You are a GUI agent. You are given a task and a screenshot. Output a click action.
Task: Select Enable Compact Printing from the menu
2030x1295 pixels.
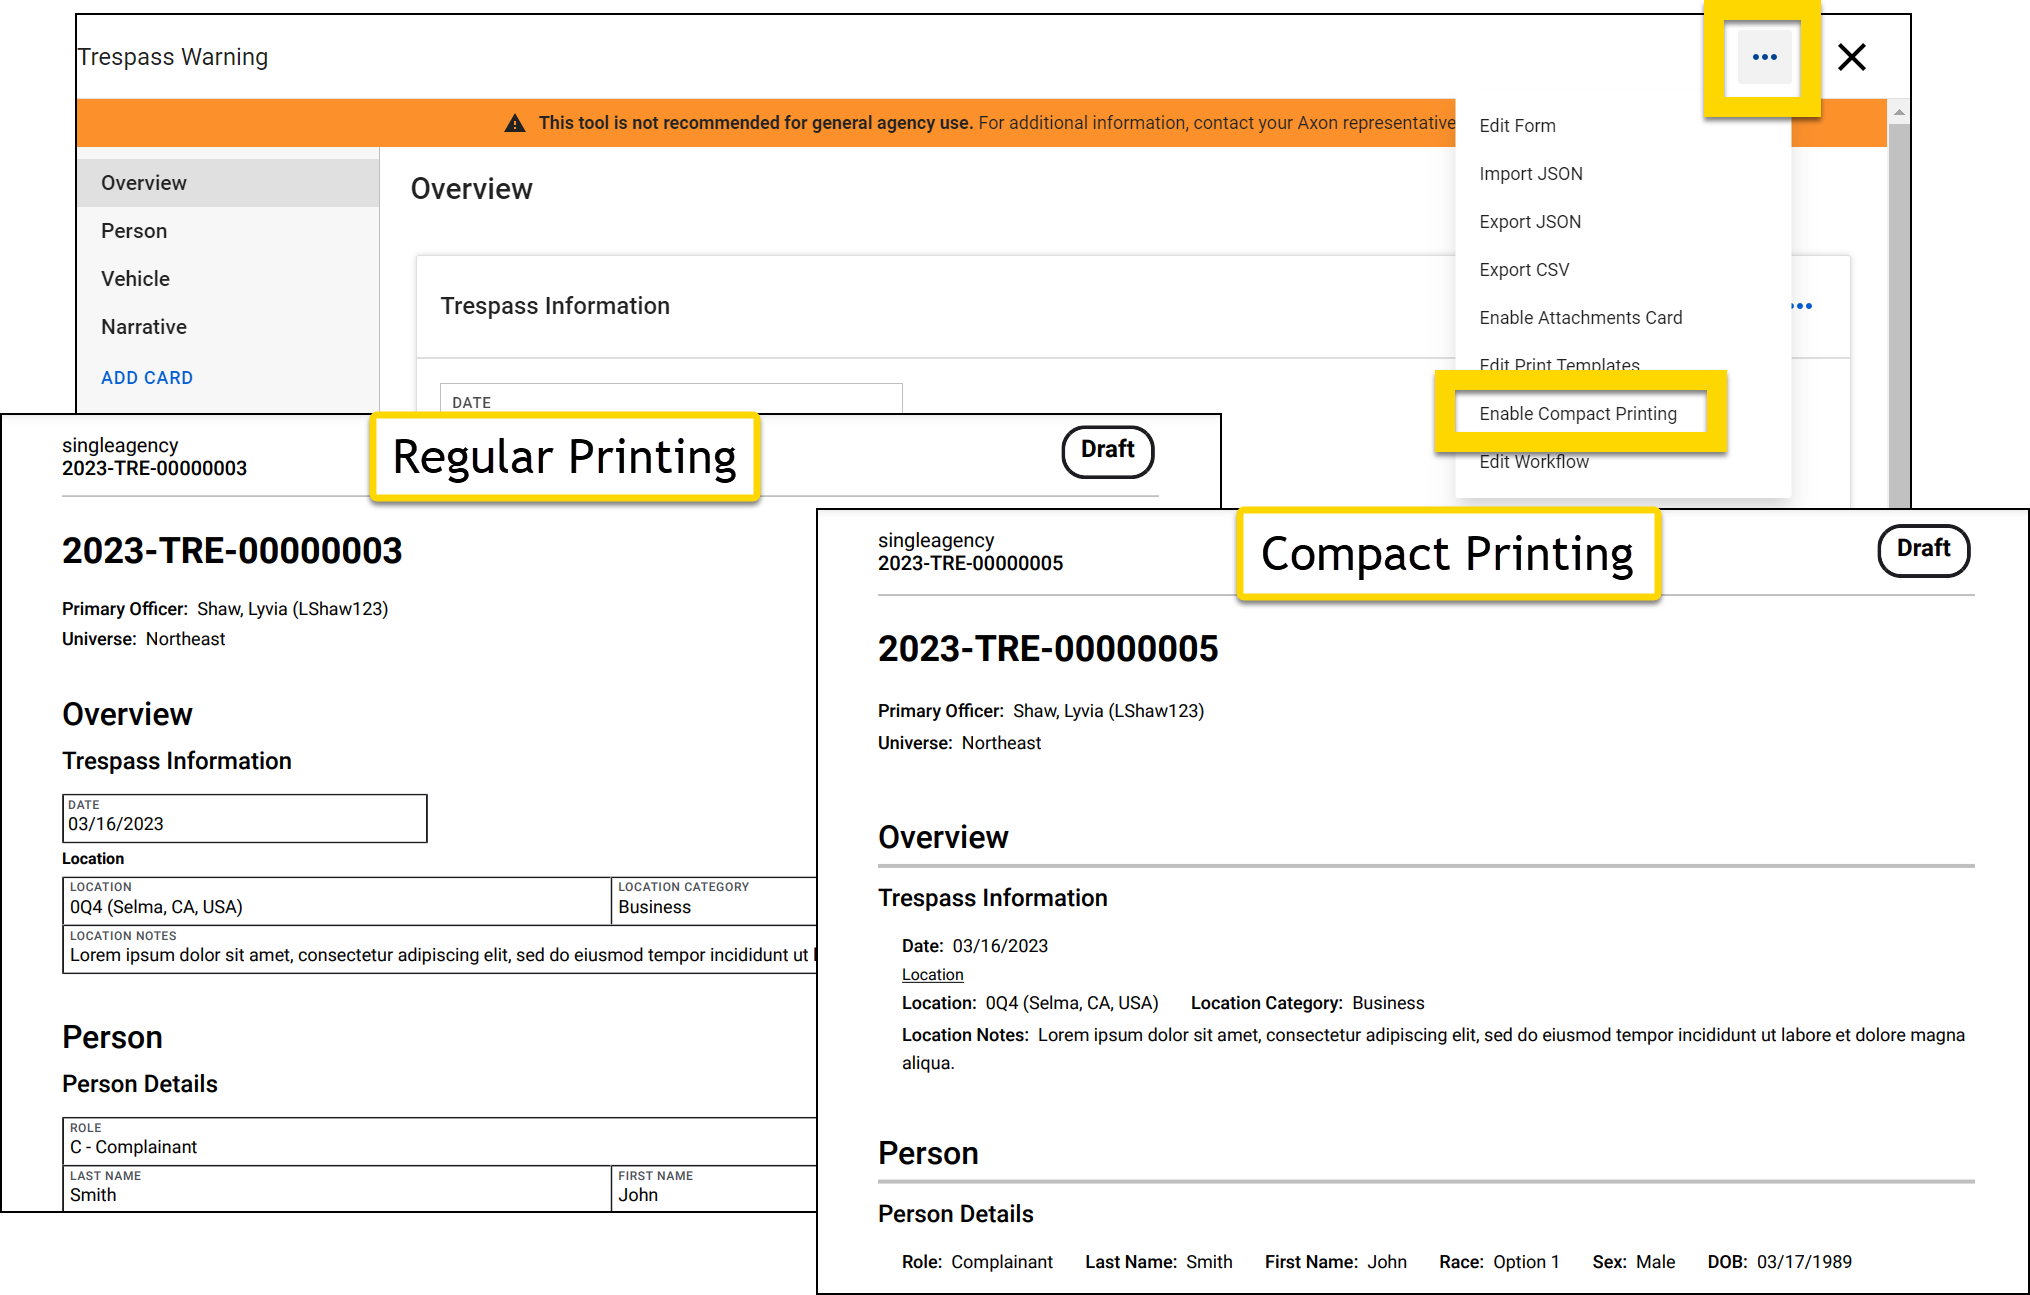click(1578, 413)
